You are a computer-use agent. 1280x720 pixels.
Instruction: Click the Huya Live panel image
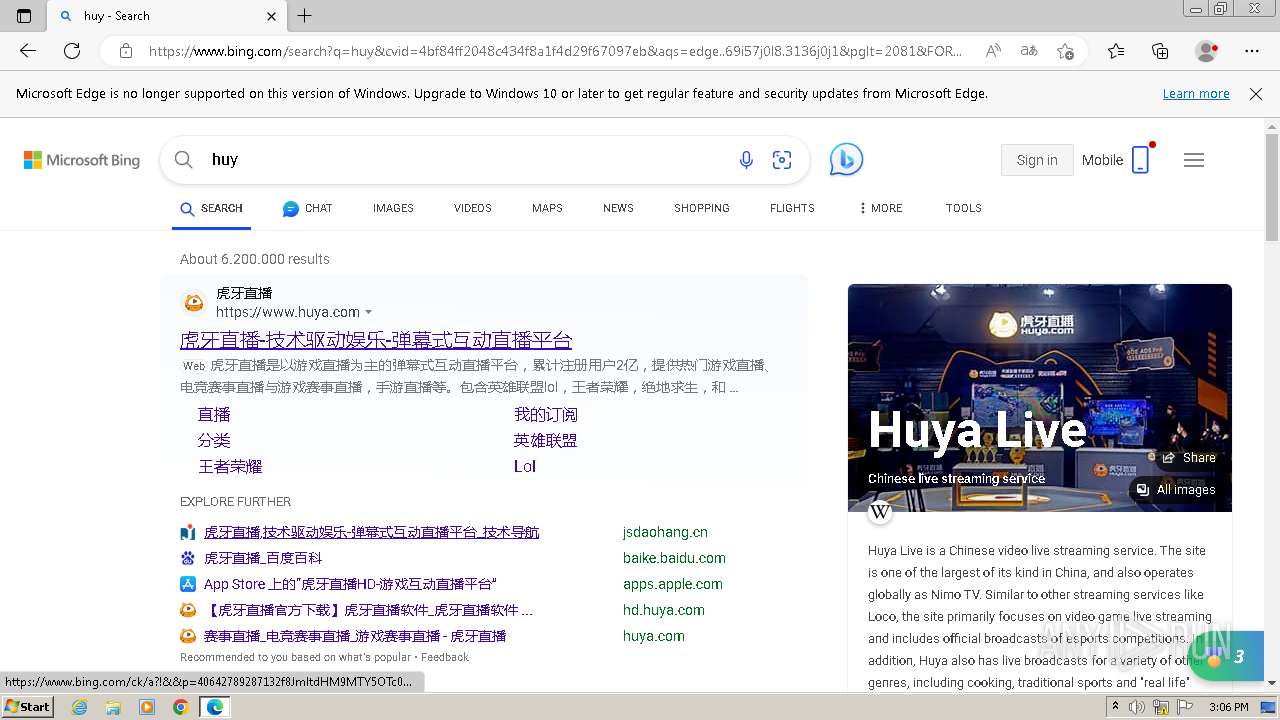pos(1040,398)
